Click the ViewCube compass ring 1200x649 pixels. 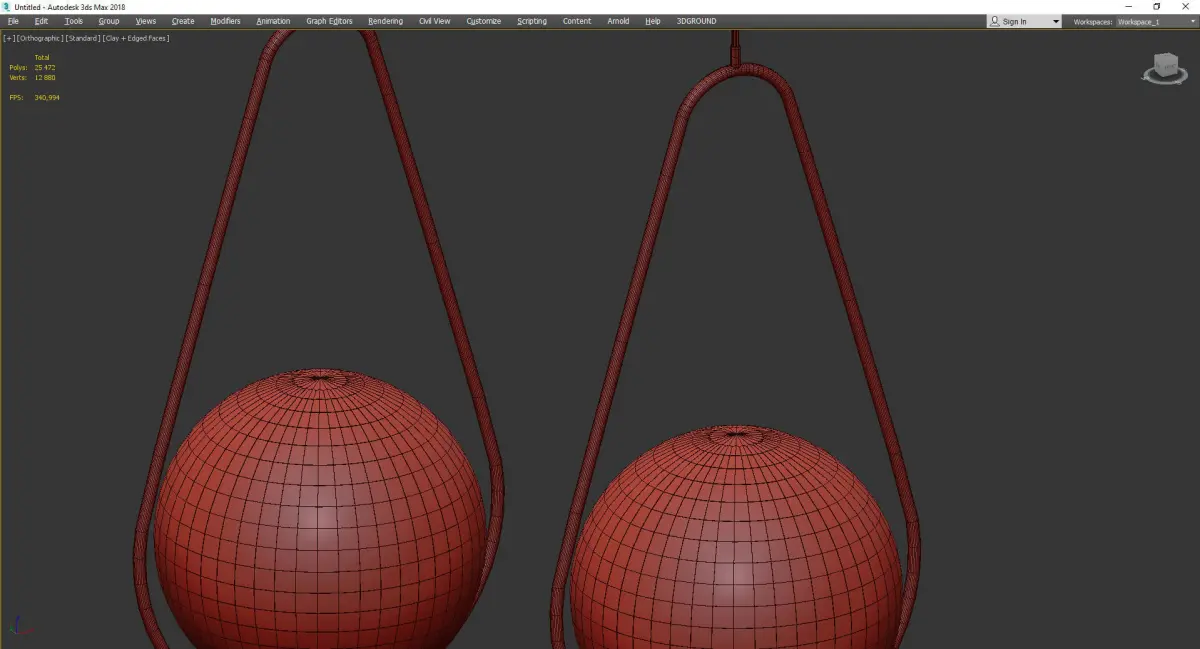pyautogui.click(x=1165, y=81)
